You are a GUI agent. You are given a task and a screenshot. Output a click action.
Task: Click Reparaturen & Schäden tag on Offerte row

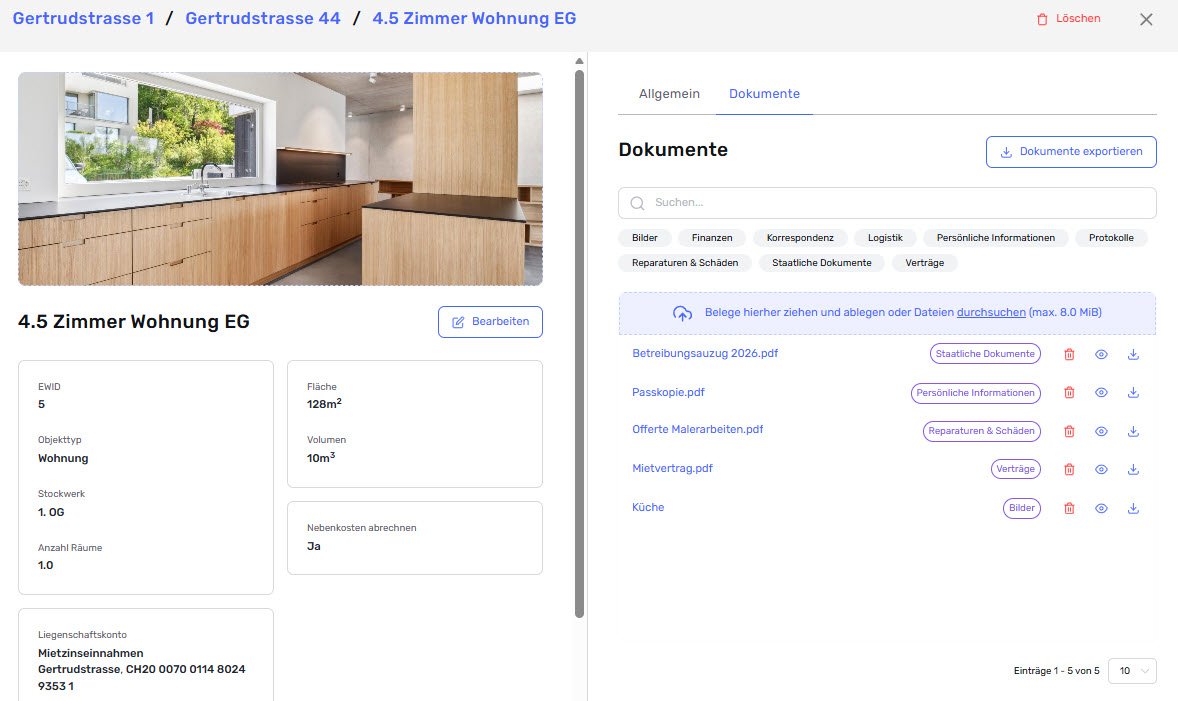click(x=981, y=431)
